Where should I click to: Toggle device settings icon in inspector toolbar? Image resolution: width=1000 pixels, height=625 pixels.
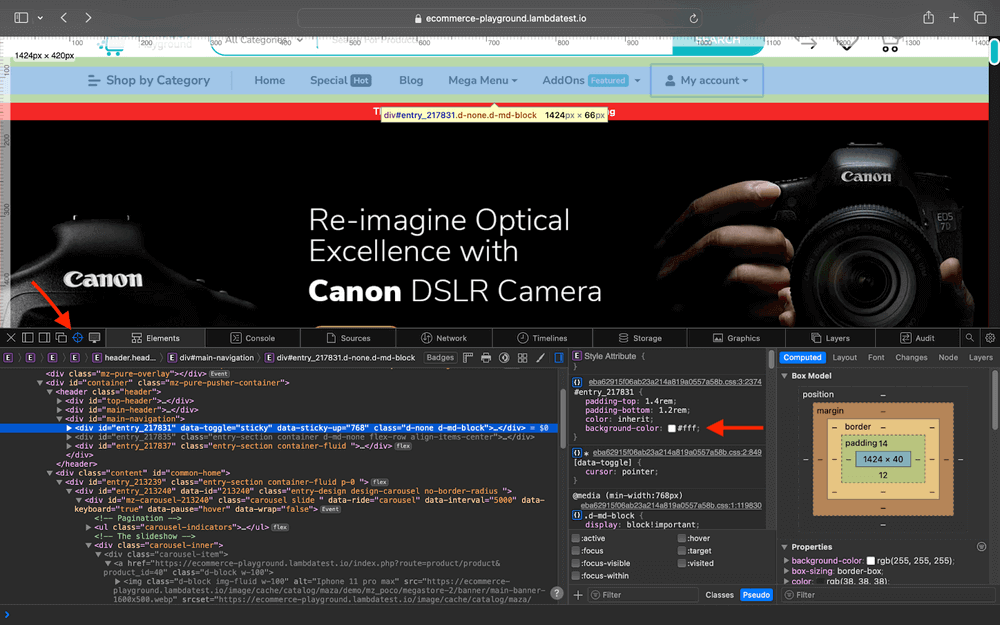pos(95,338)
